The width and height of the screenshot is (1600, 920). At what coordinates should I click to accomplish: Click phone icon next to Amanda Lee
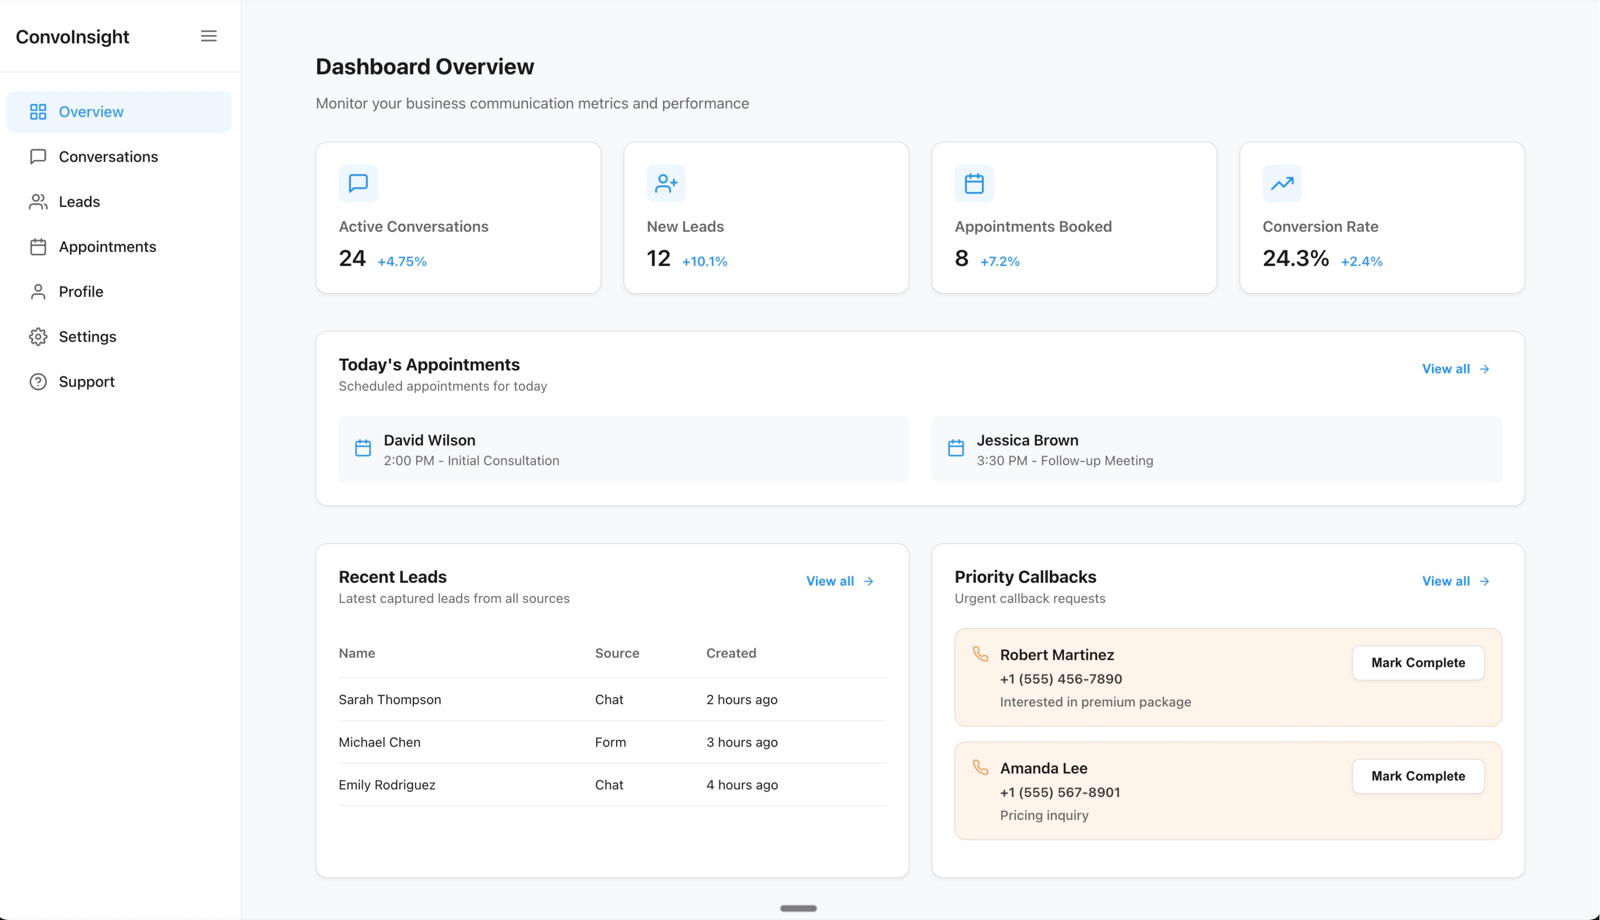click(980, 768)
